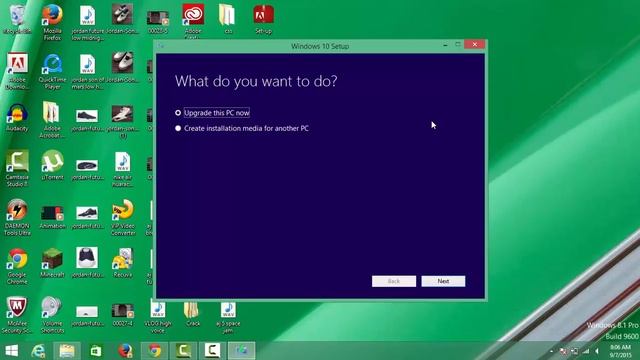The image size is (640, 360).
Task: Minimize the Windows 10 Setup window
Action: click(445, 44)
